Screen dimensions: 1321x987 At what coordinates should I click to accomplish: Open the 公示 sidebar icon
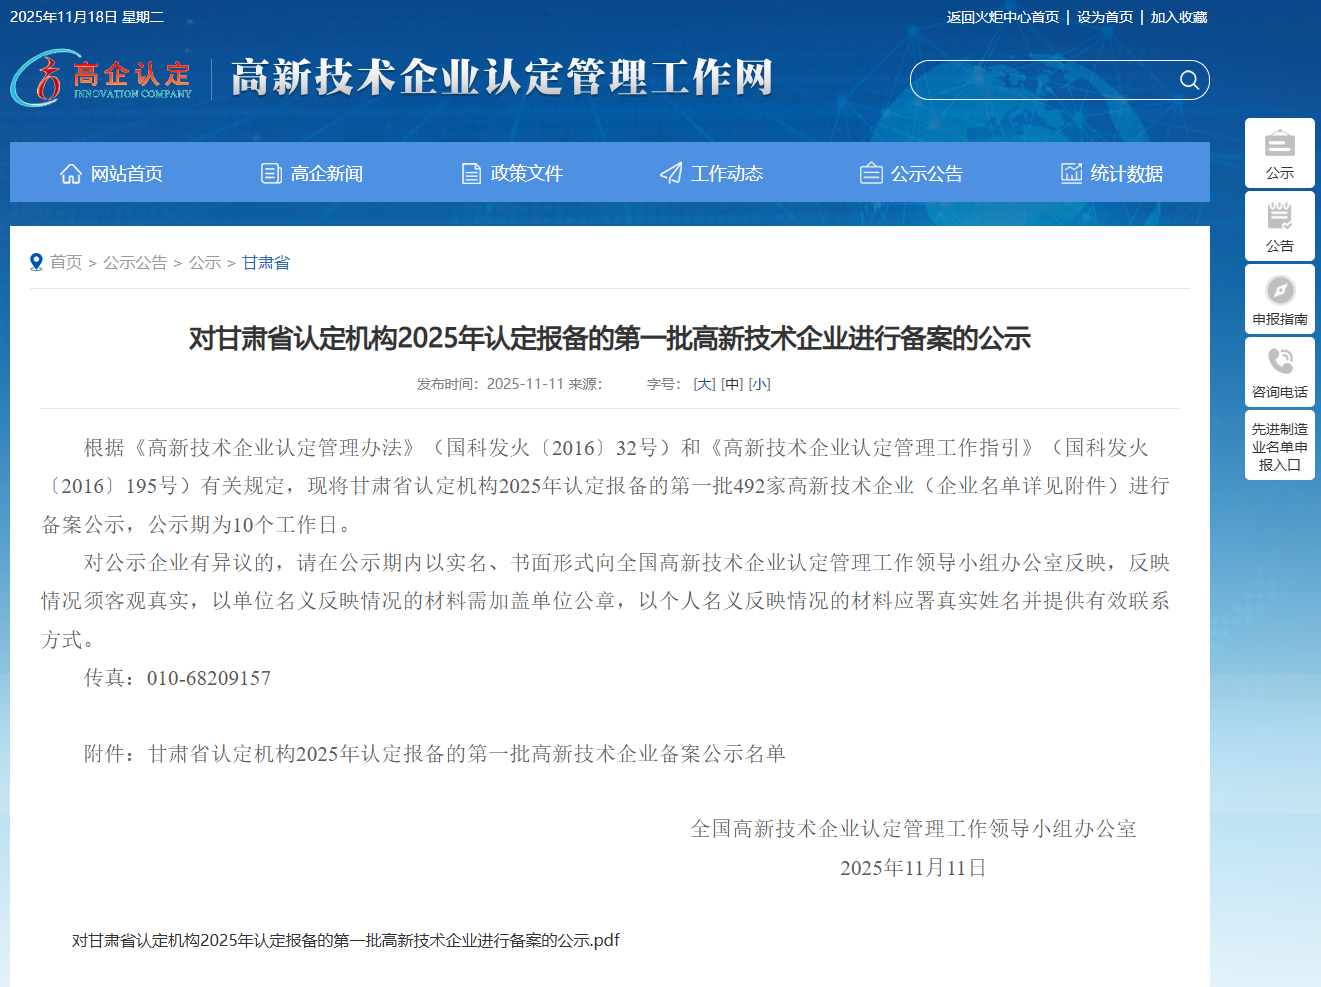1279,144
